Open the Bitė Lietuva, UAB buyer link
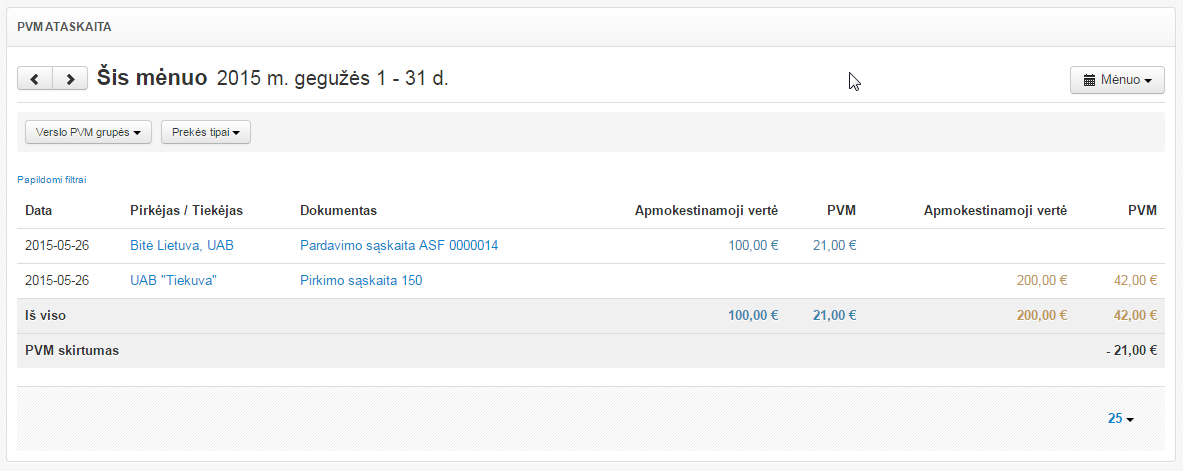 [182, 245]
